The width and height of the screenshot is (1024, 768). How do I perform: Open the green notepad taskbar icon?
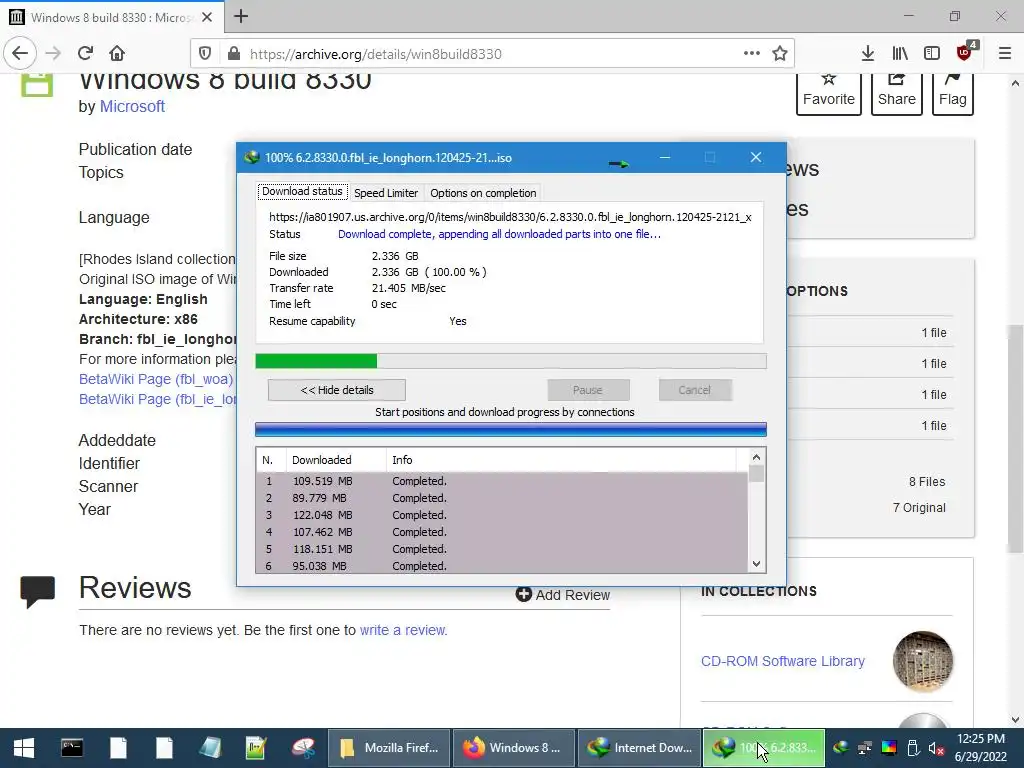point(256,748)
